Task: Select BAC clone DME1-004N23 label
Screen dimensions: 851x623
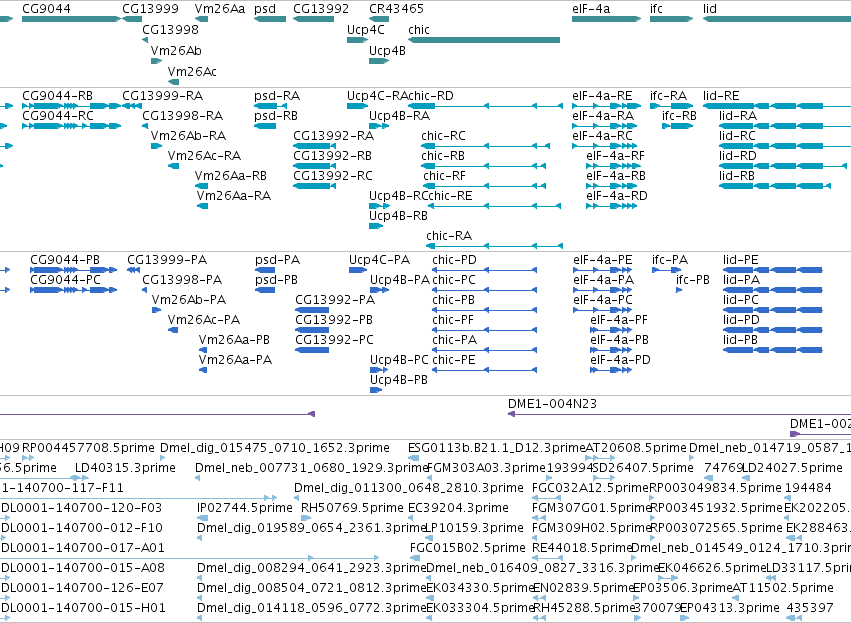Action: point(552,404)
